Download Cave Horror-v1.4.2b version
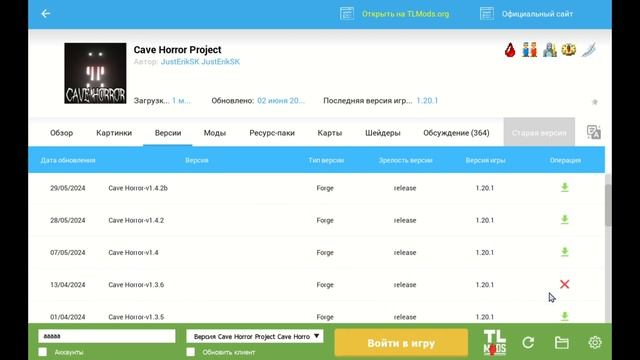 [564, 187]
